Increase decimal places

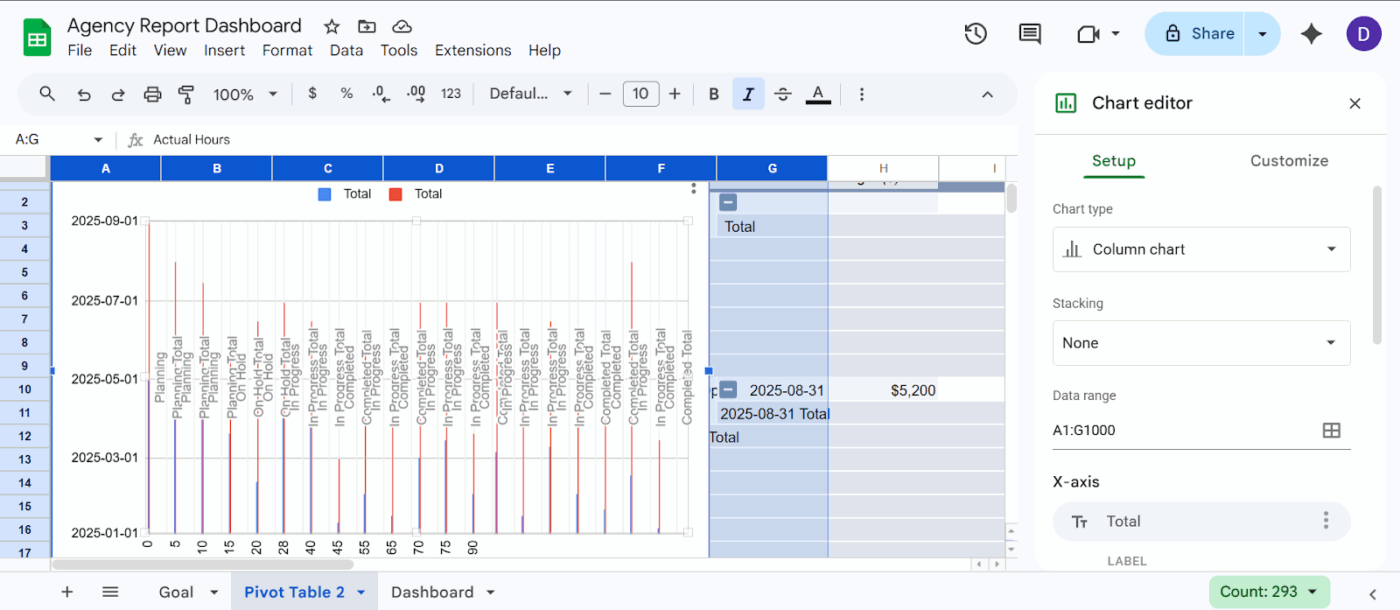[x=416, y=93]
